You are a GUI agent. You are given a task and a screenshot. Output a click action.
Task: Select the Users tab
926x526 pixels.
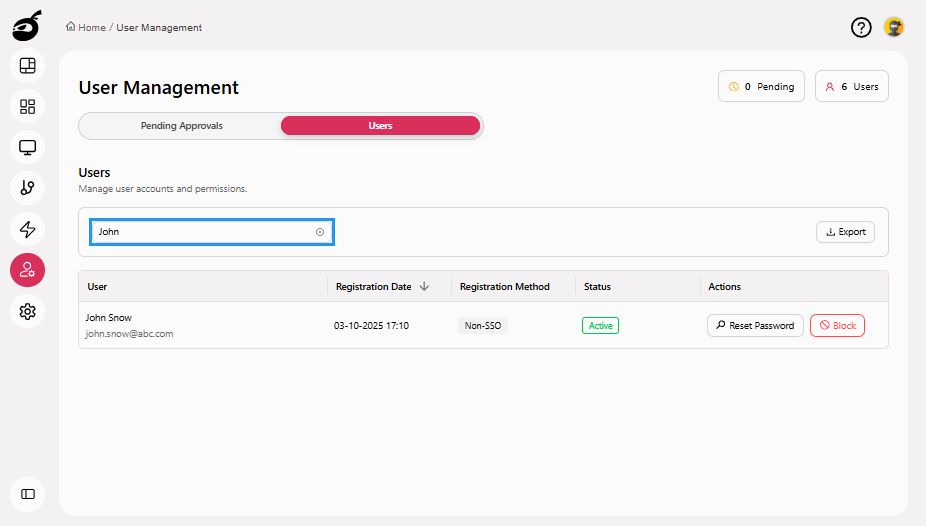pyautogui.click(x=380, y=126)
